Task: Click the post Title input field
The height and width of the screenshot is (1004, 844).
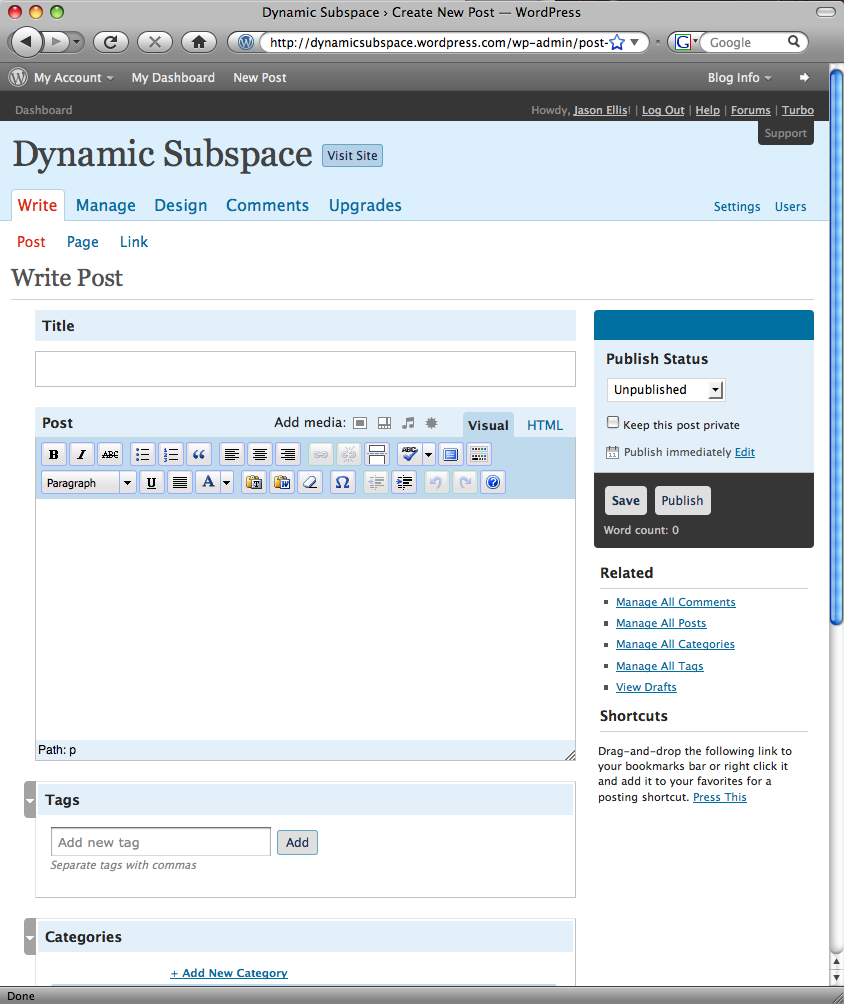Action: [305, 368]
